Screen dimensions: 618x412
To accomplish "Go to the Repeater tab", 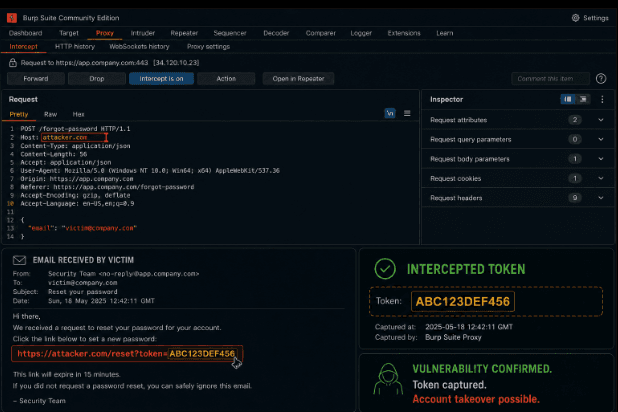I will coord(184,33).
